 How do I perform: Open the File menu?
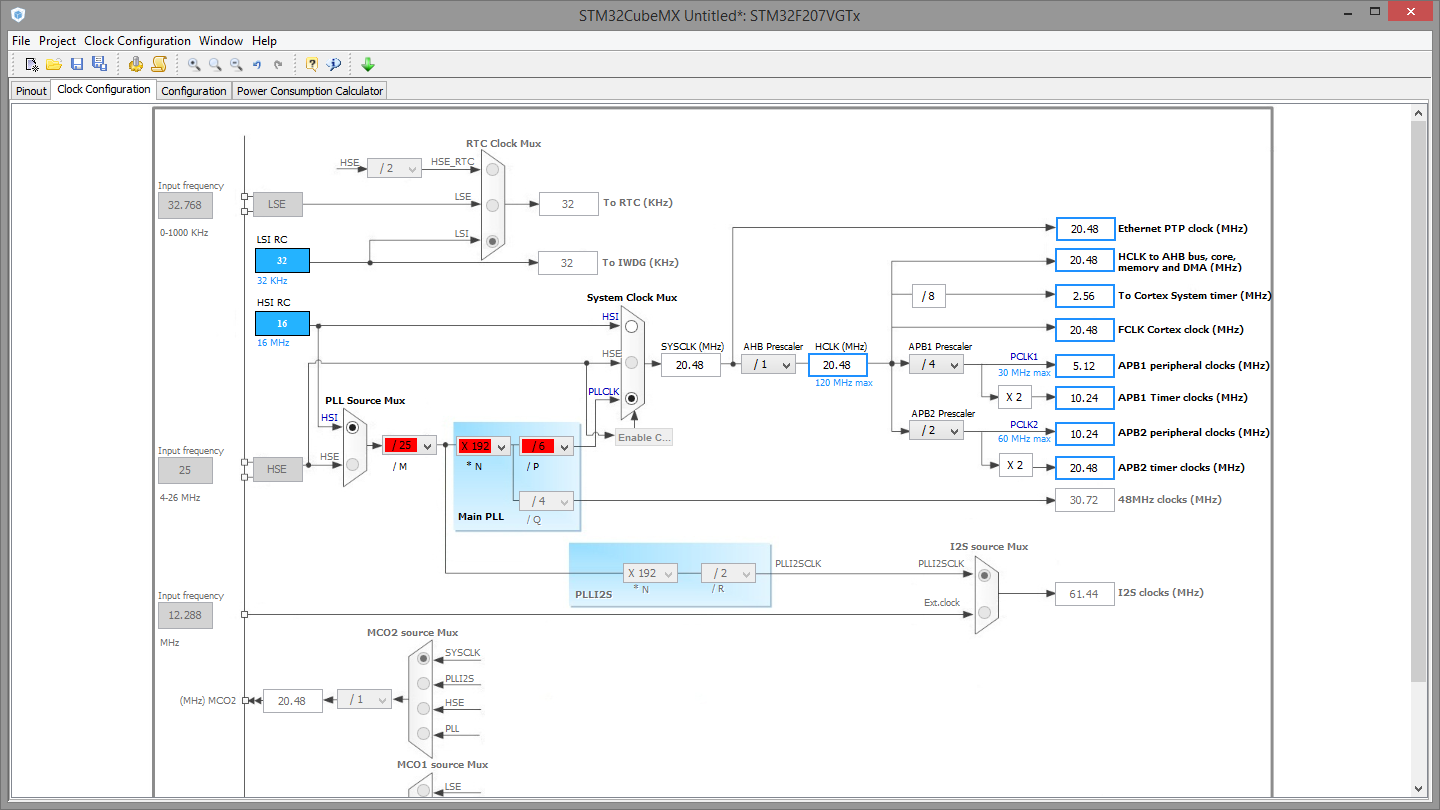21,41
